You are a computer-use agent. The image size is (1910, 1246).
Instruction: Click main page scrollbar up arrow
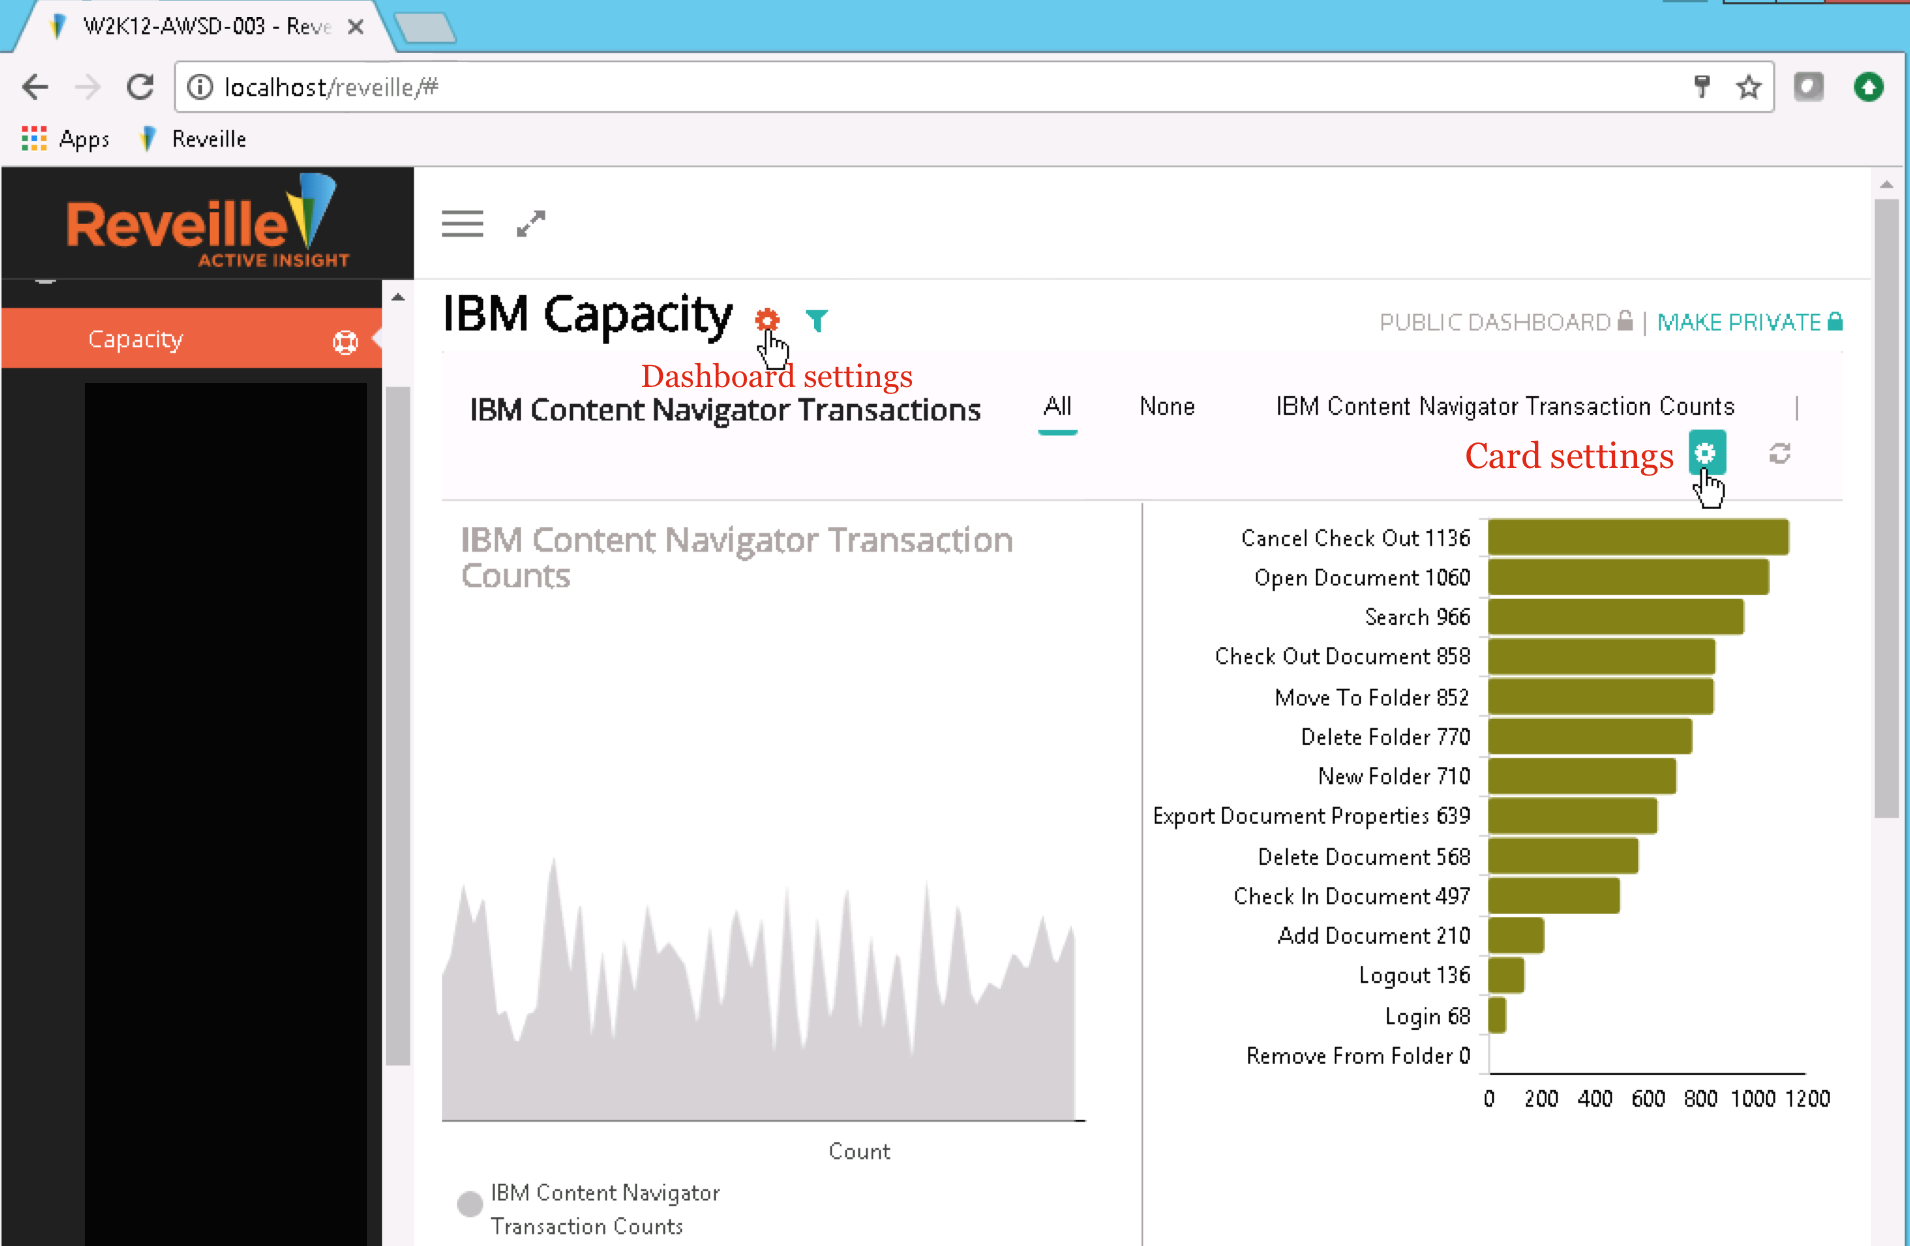click(1886, 185)
